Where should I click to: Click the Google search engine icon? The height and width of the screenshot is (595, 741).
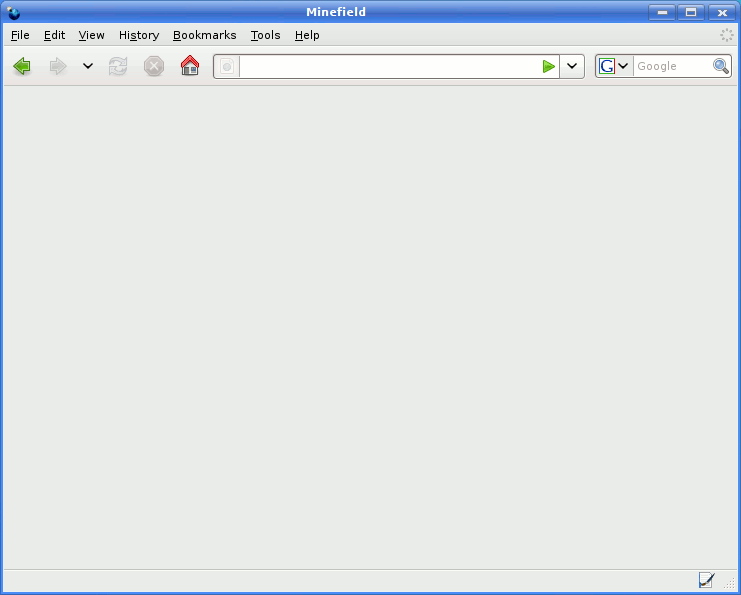(607, 66)
